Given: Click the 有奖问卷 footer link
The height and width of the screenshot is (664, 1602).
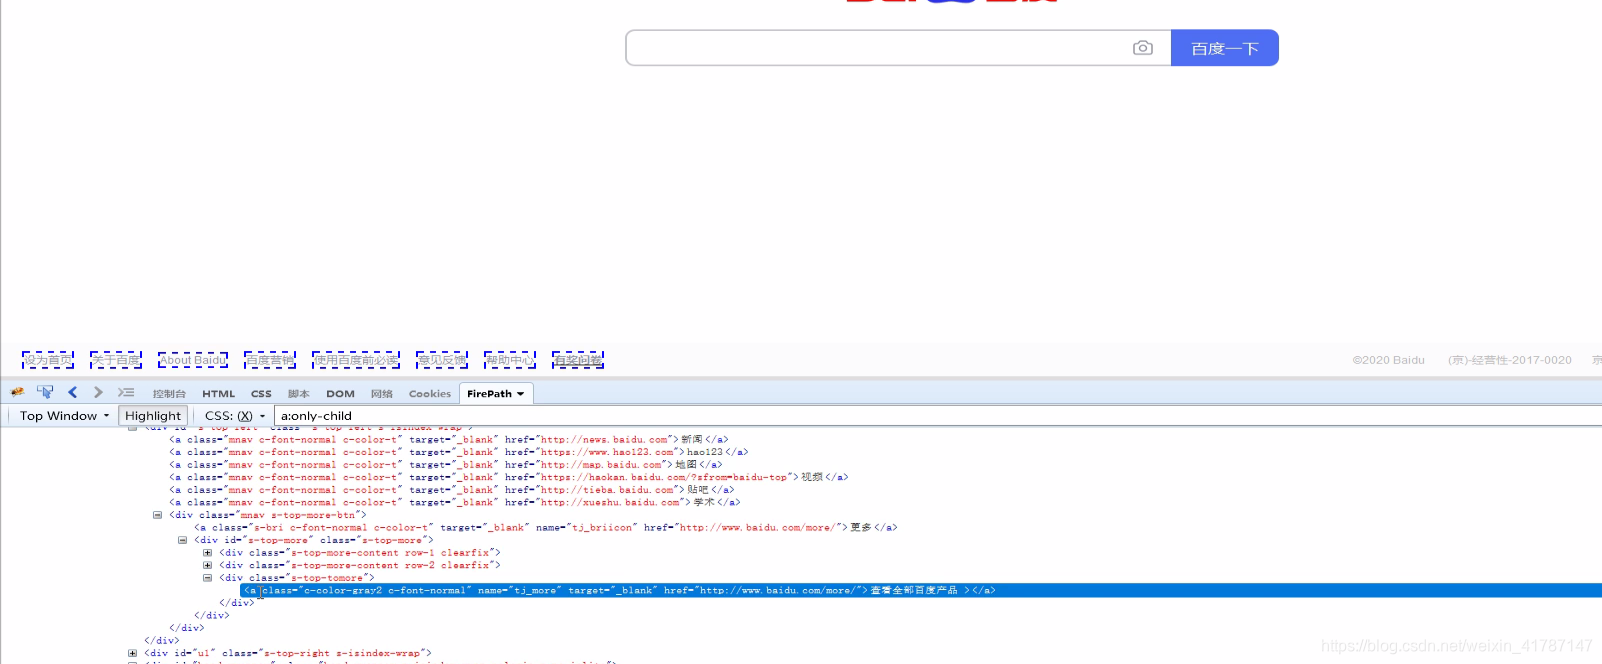Looking at the screenshot, I should (x=578, y=360).
